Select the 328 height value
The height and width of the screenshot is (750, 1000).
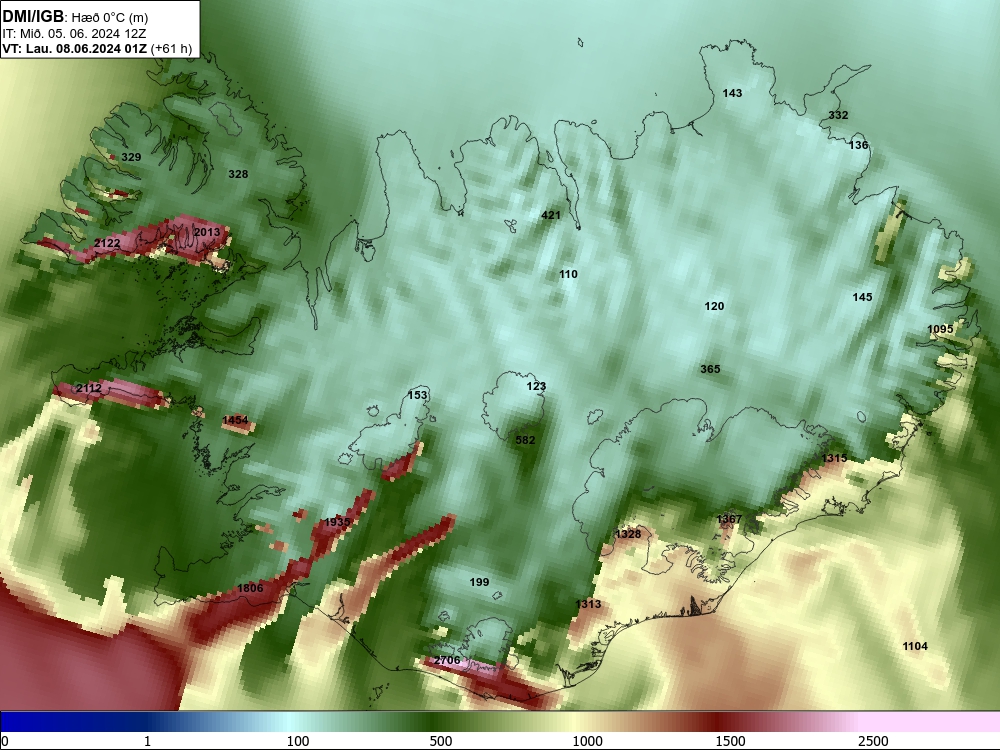click(x=238, y=174)
